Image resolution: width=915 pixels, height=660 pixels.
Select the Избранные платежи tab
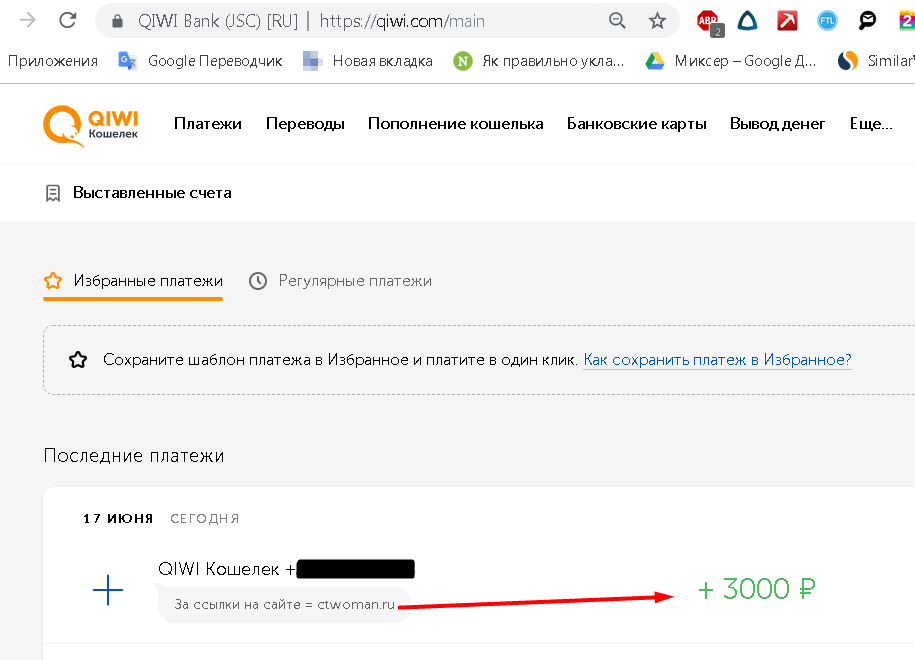click(133, 281)
